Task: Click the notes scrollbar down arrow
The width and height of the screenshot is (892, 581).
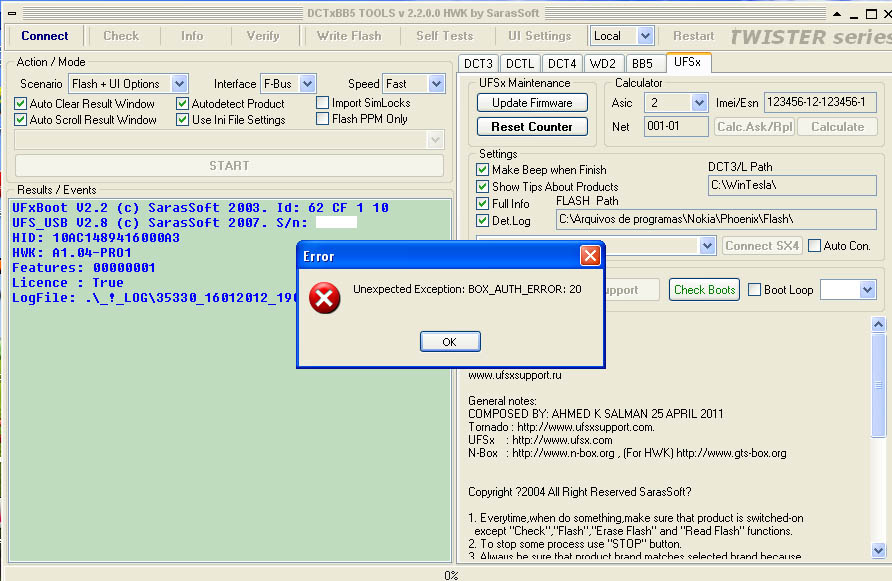Action: tap(878, 550)
